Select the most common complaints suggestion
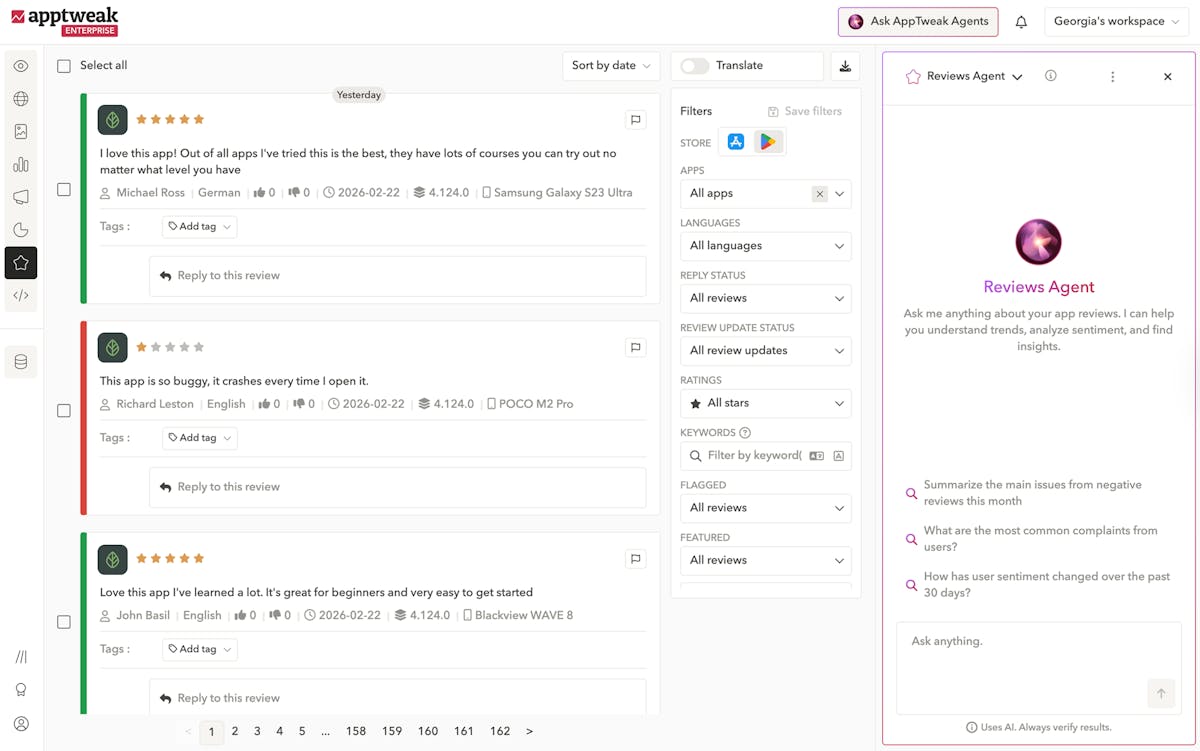Image resolution: width=1200 pixels, height=751 pixels. point(1040,539)
